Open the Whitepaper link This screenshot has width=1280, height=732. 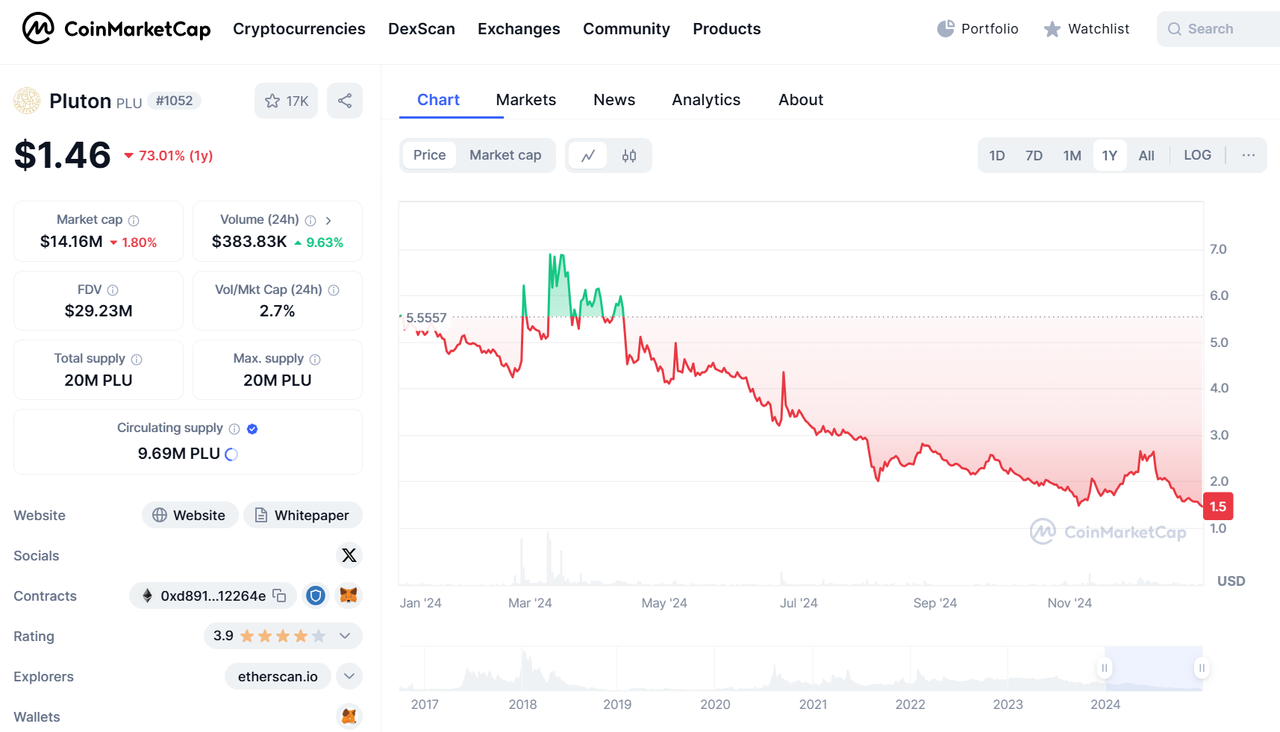click(x=302, y=515)
